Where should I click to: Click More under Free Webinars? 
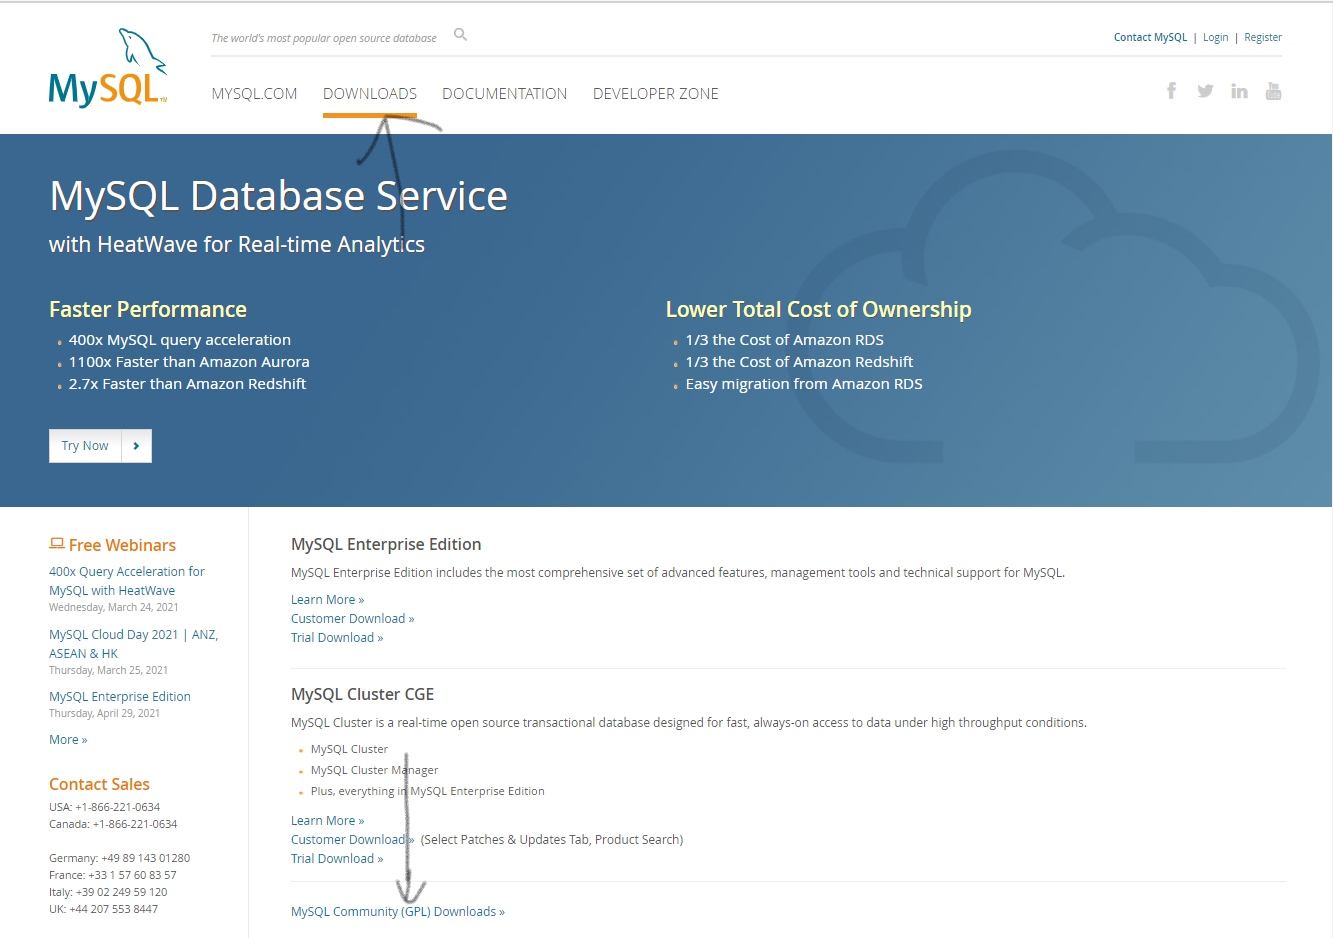click(x=68, y=740)
